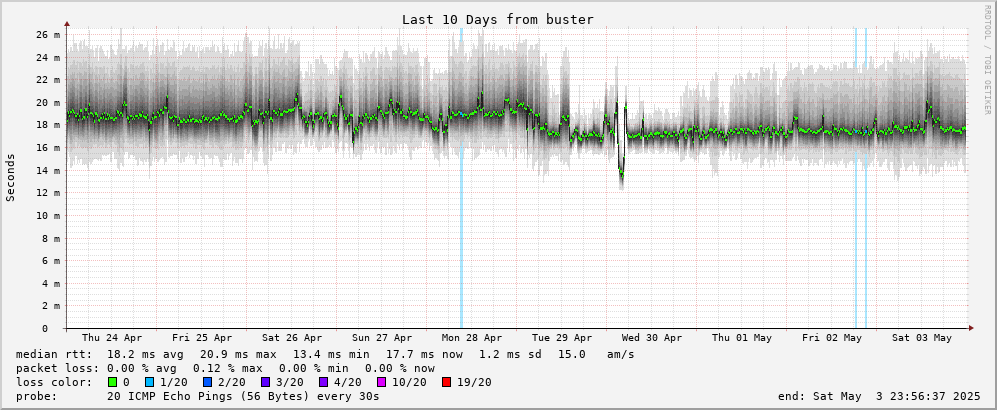Click the 'Seconds' y-axis label
This screenshot has height=410, width=997.
tap(11, 177)
